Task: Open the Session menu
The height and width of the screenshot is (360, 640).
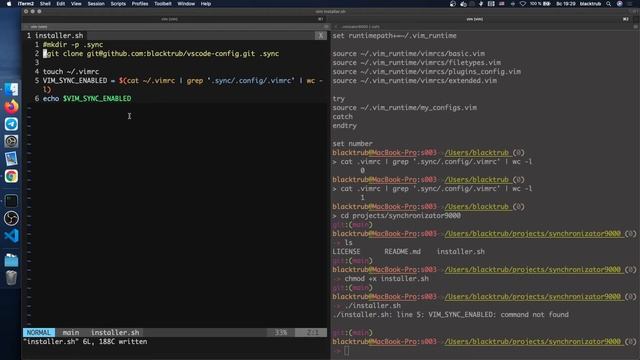Action: coord(96,4)
